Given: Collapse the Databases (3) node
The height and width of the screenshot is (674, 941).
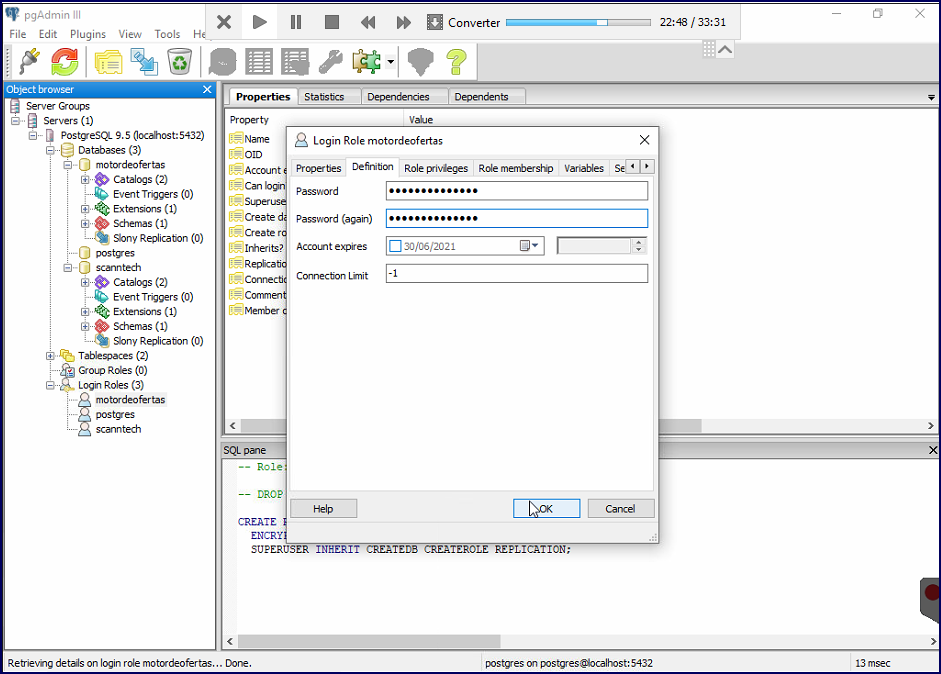Looking at the screenshot, I should pyautogui.click(x=50, y=150).
